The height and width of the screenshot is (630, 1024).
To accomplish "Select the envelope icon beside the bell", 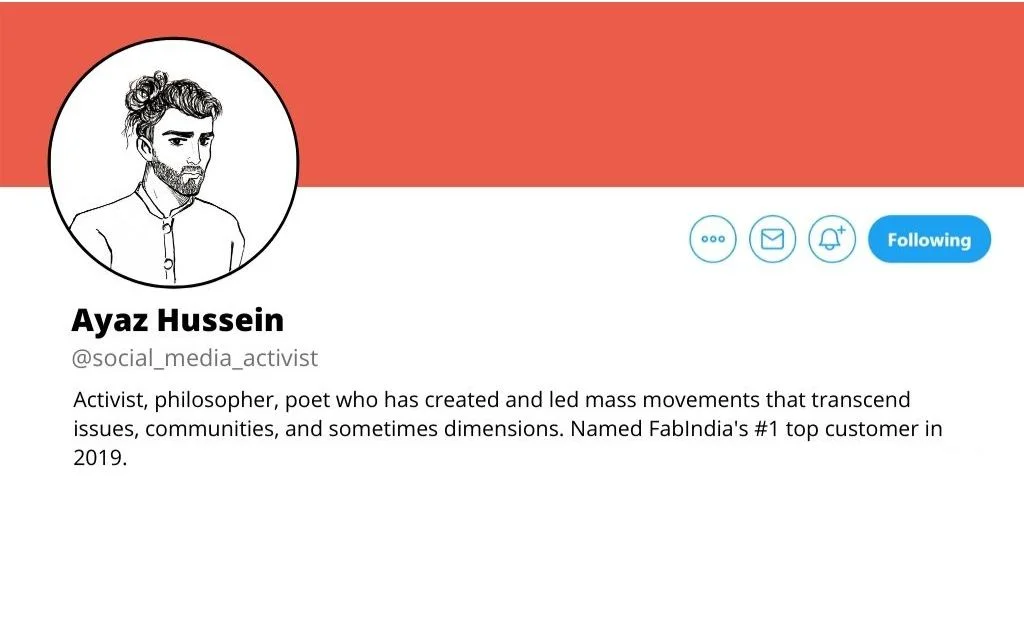I will click(x=772, y=239).
